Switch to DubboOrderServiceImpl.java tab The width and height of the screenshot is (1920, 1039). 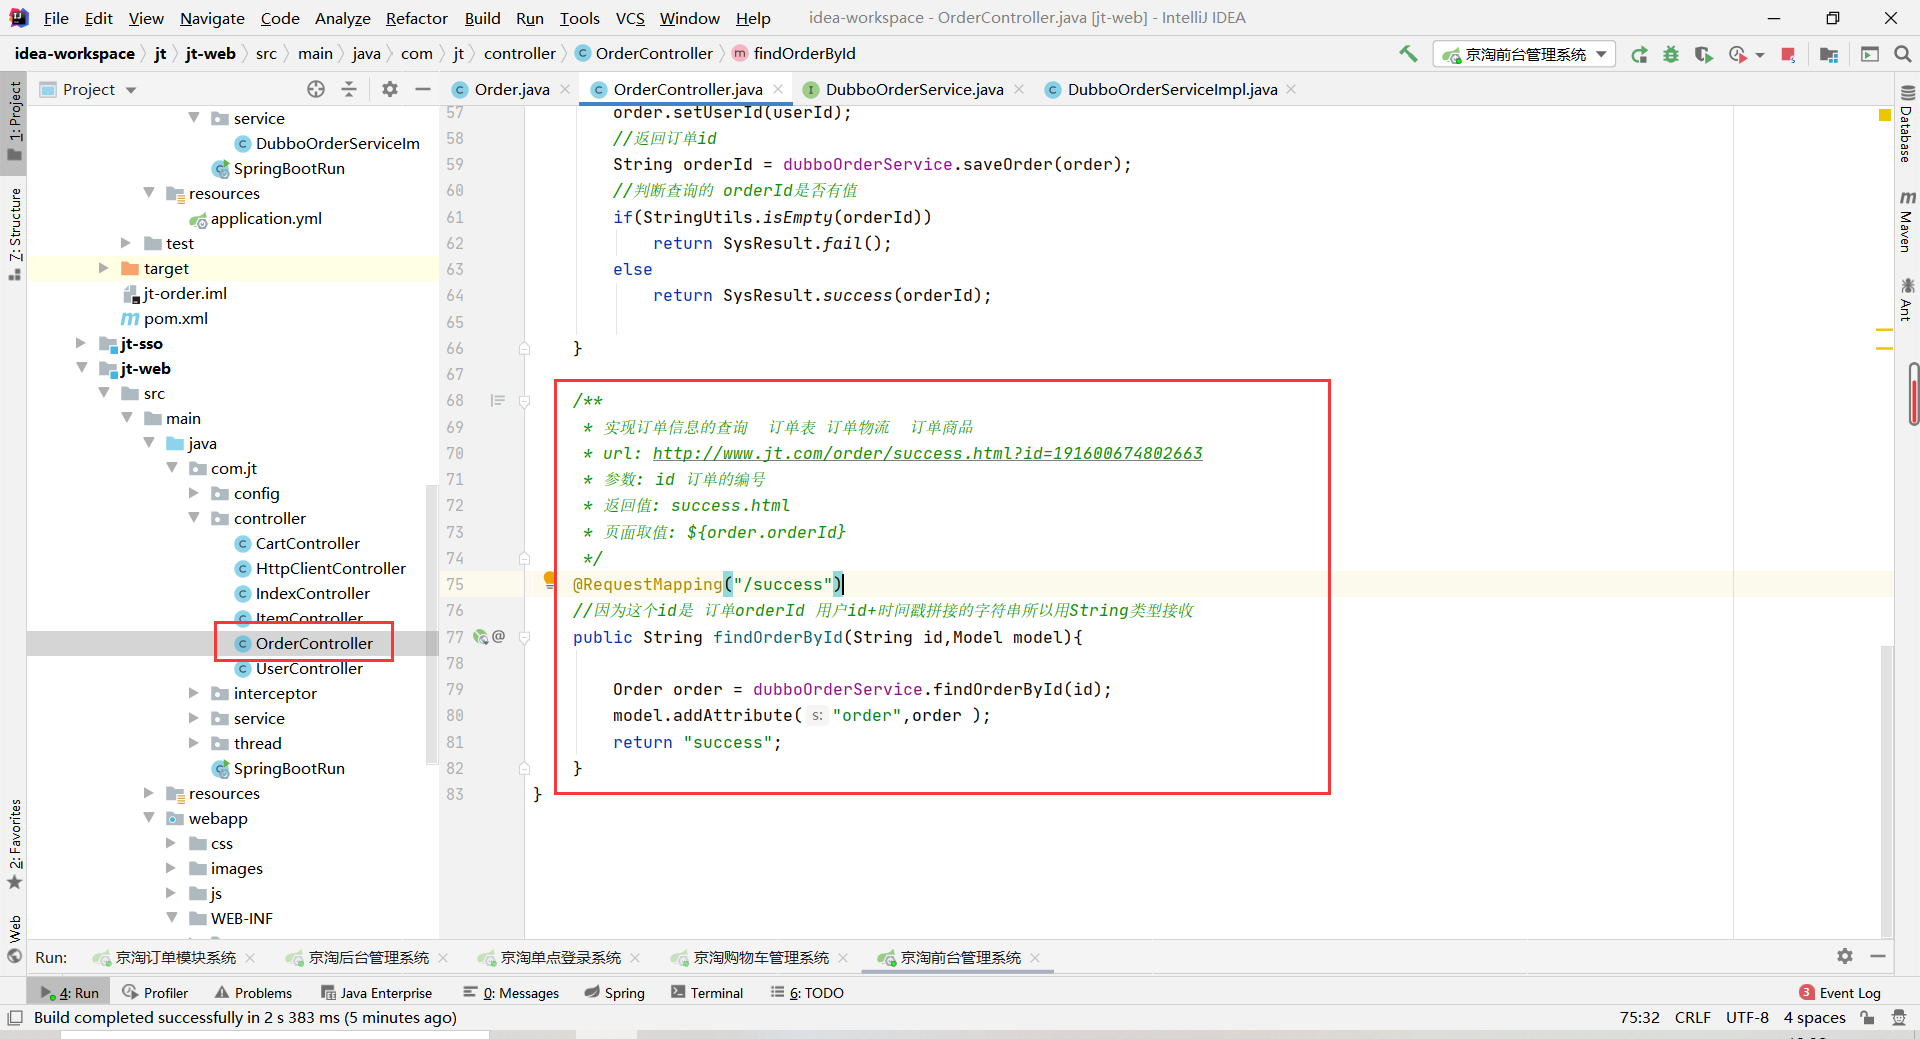(x=1171, y=90)
